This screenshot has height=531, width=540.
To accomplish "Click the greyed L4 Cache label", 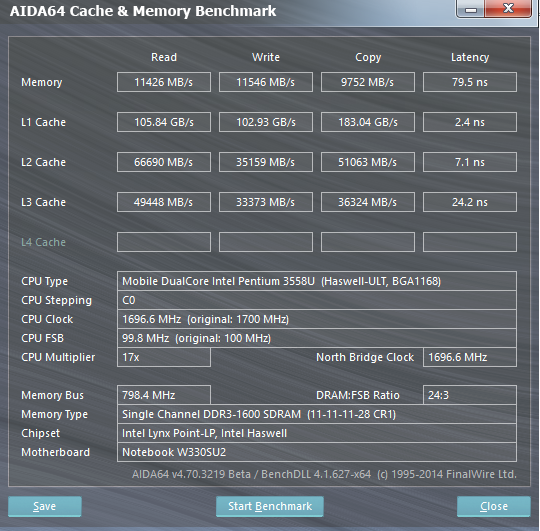I will [x=43, y=242].
